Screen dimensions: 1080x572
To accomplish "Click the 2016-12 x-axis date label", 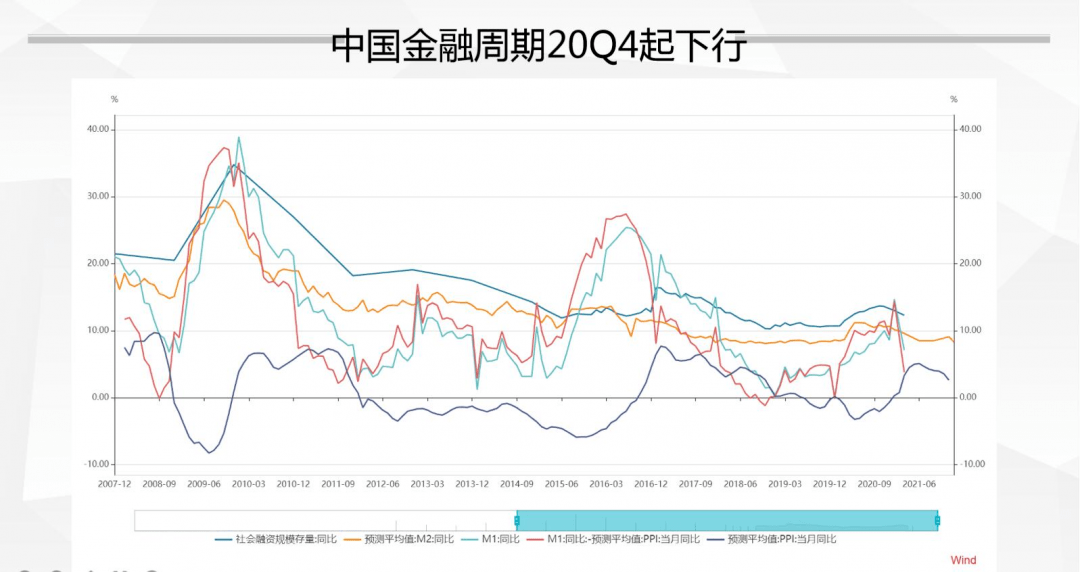I will coord(651,484).
